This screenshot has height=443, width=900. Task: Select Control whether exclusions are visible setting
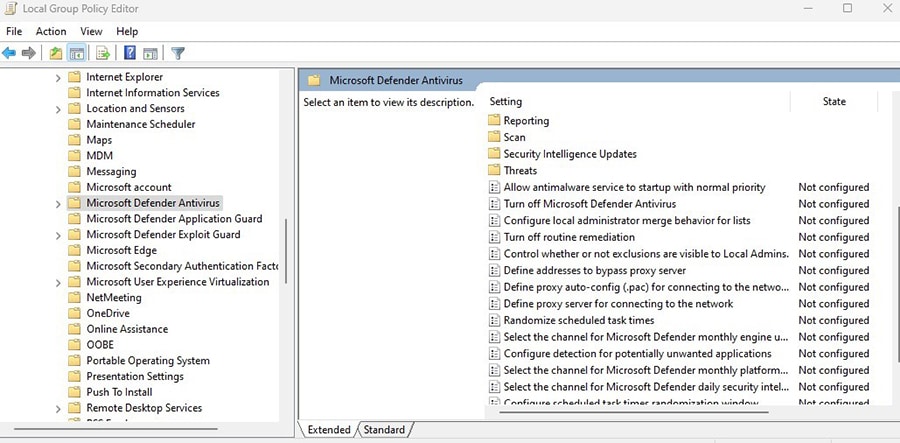coord(646,254)
